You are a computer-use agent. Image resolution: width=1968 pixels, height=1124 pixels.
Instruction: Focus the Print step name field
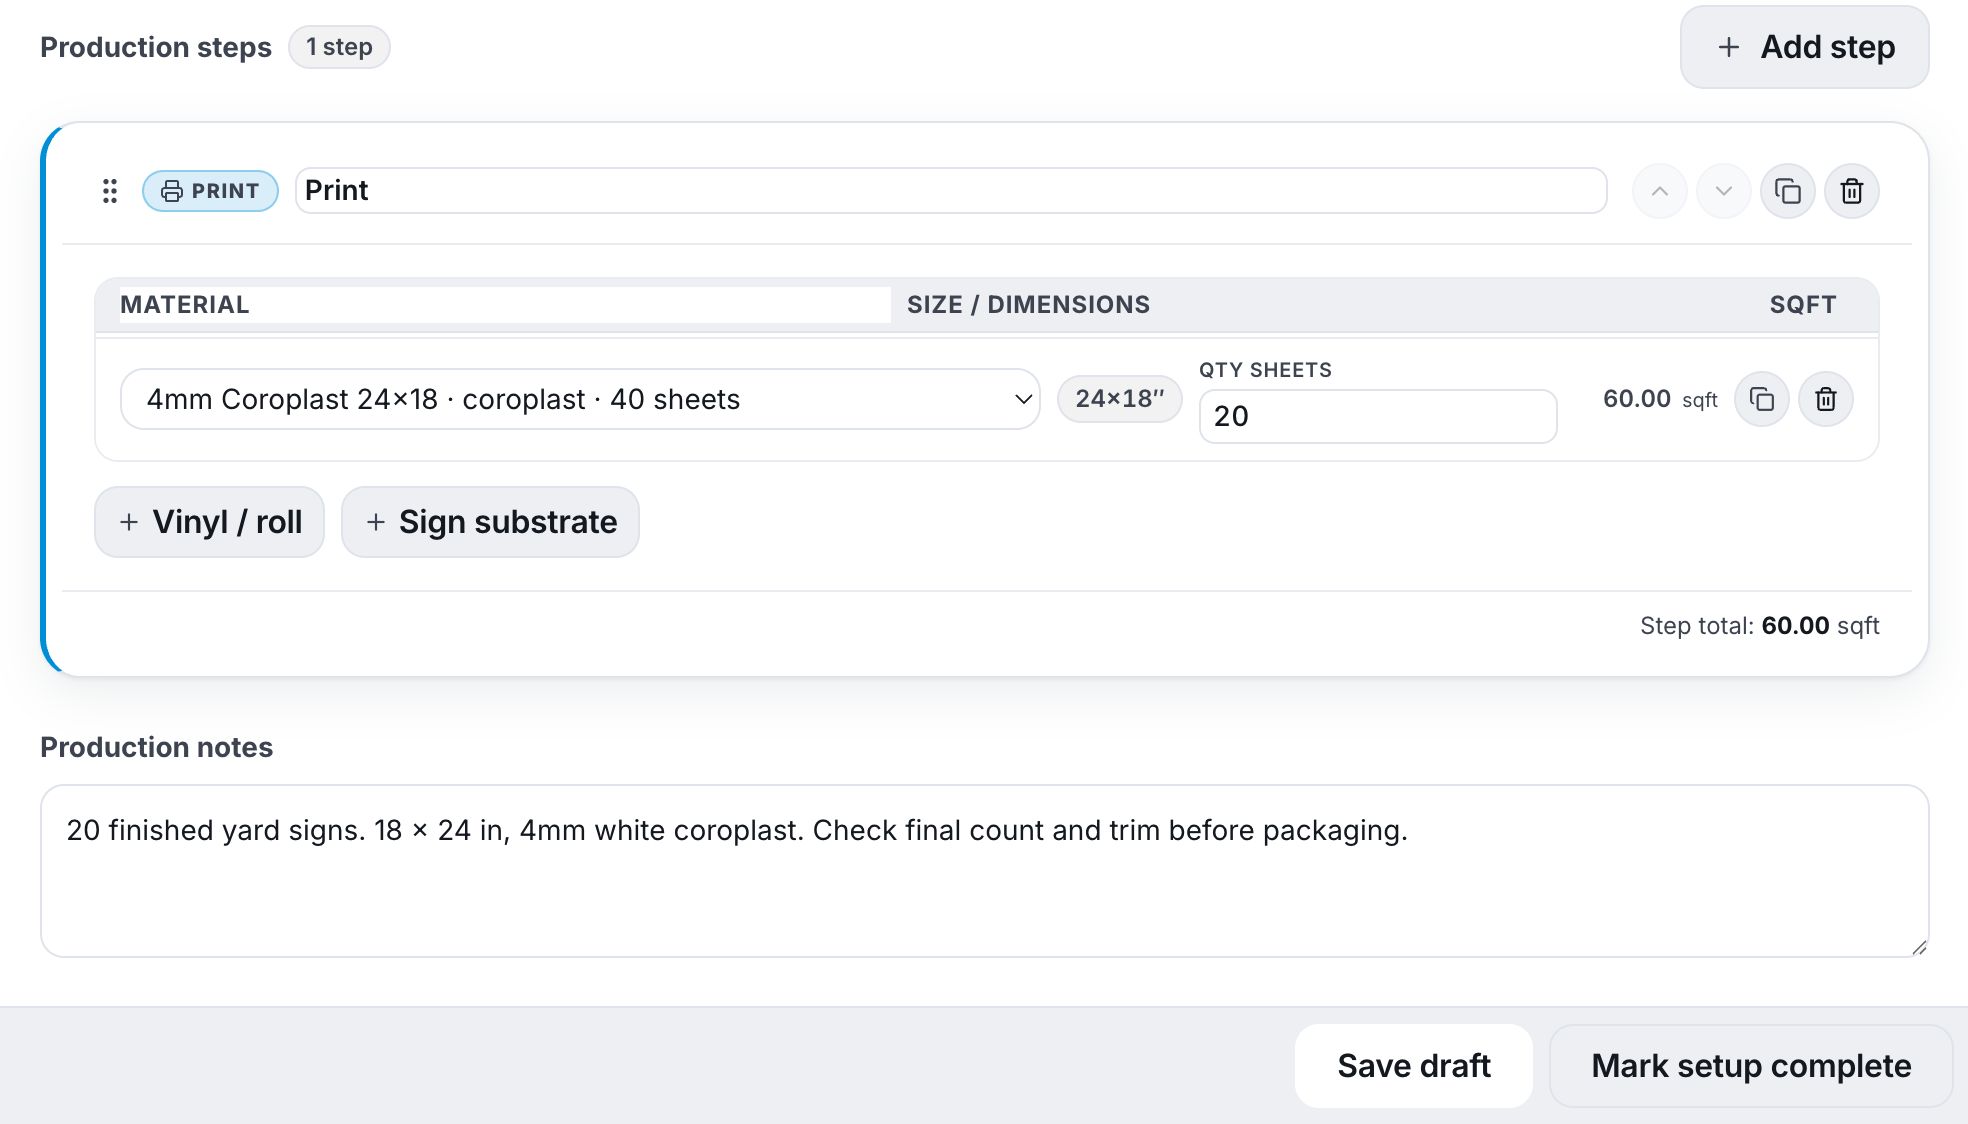coord(951,190)
